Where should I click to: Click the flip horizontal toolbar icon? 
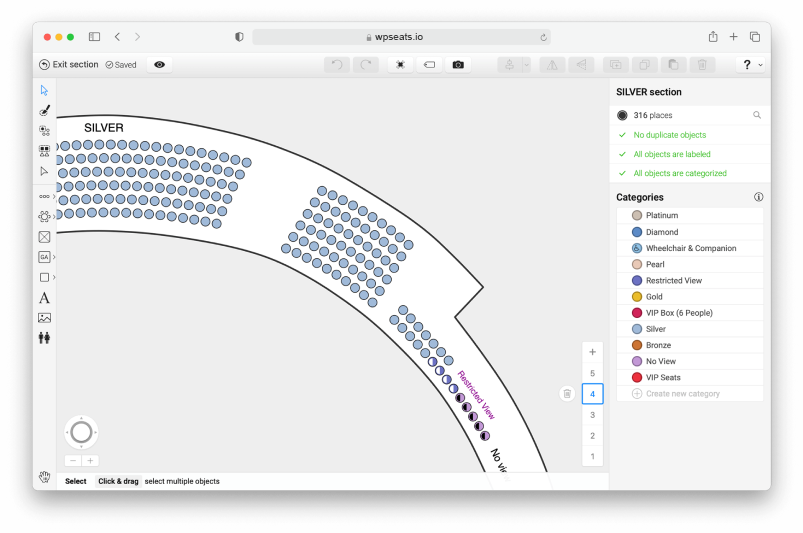pos(552,65)
